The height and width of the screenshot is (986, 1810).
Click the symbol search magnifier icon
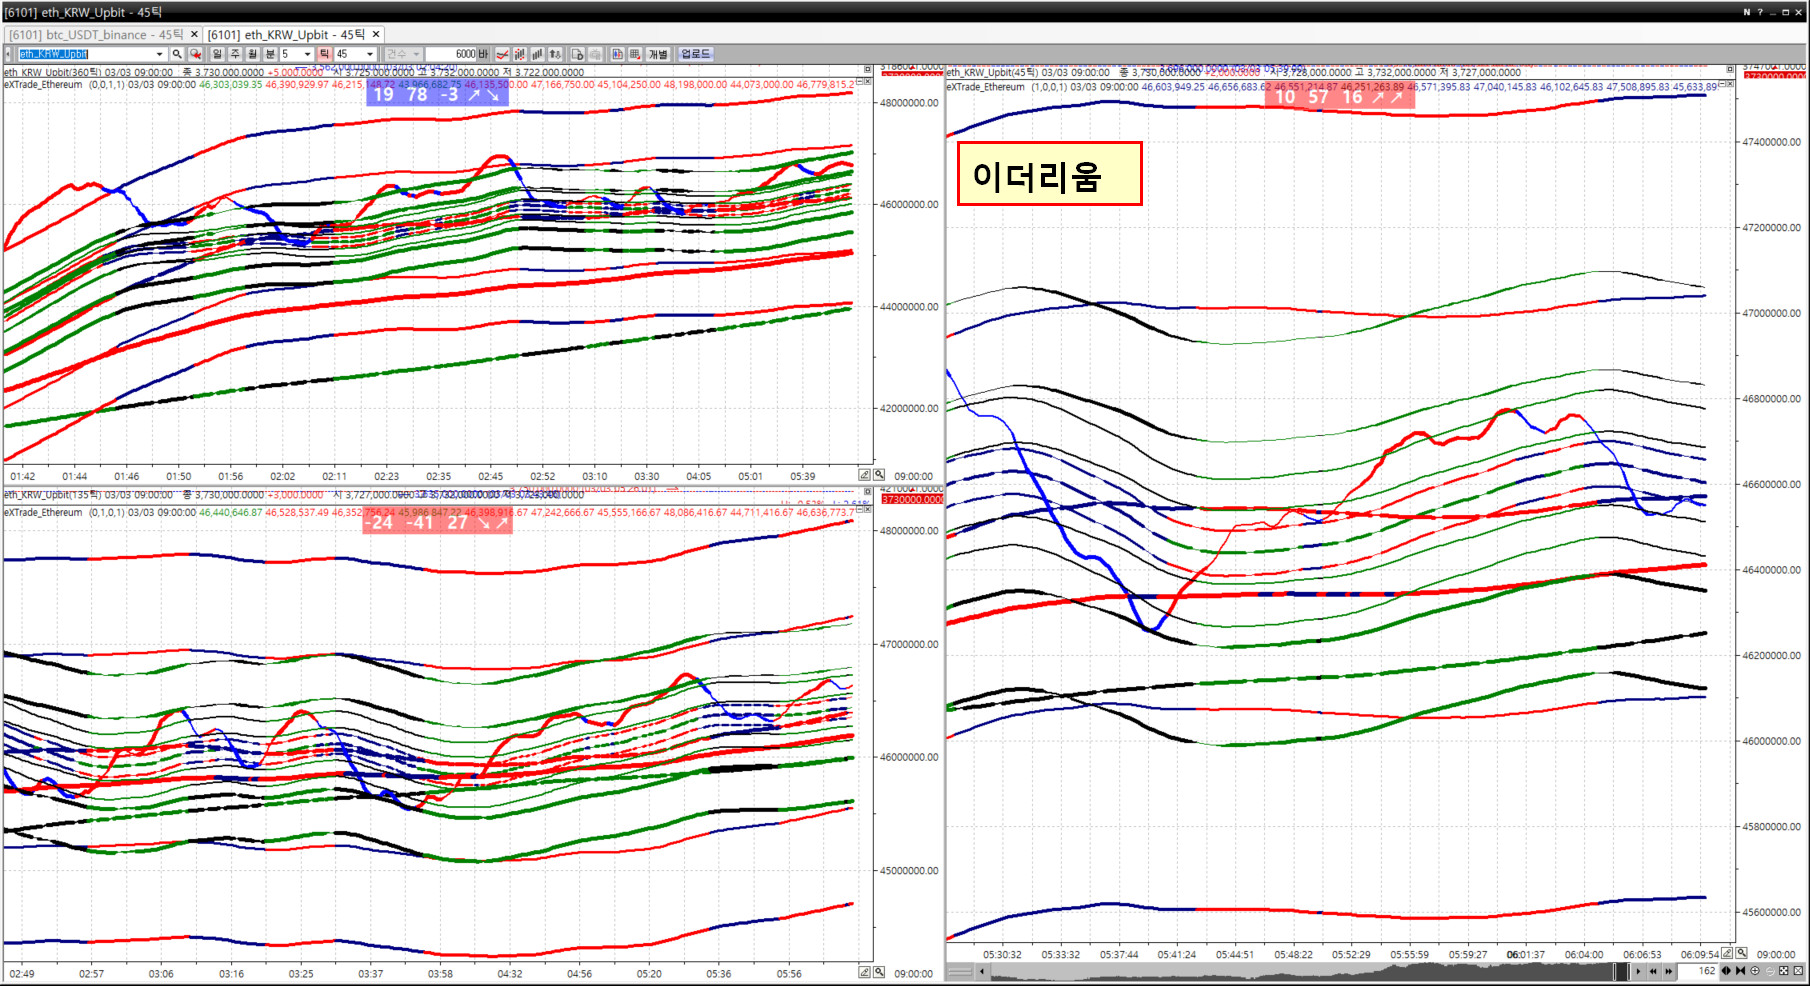click(x=177, y=54)
